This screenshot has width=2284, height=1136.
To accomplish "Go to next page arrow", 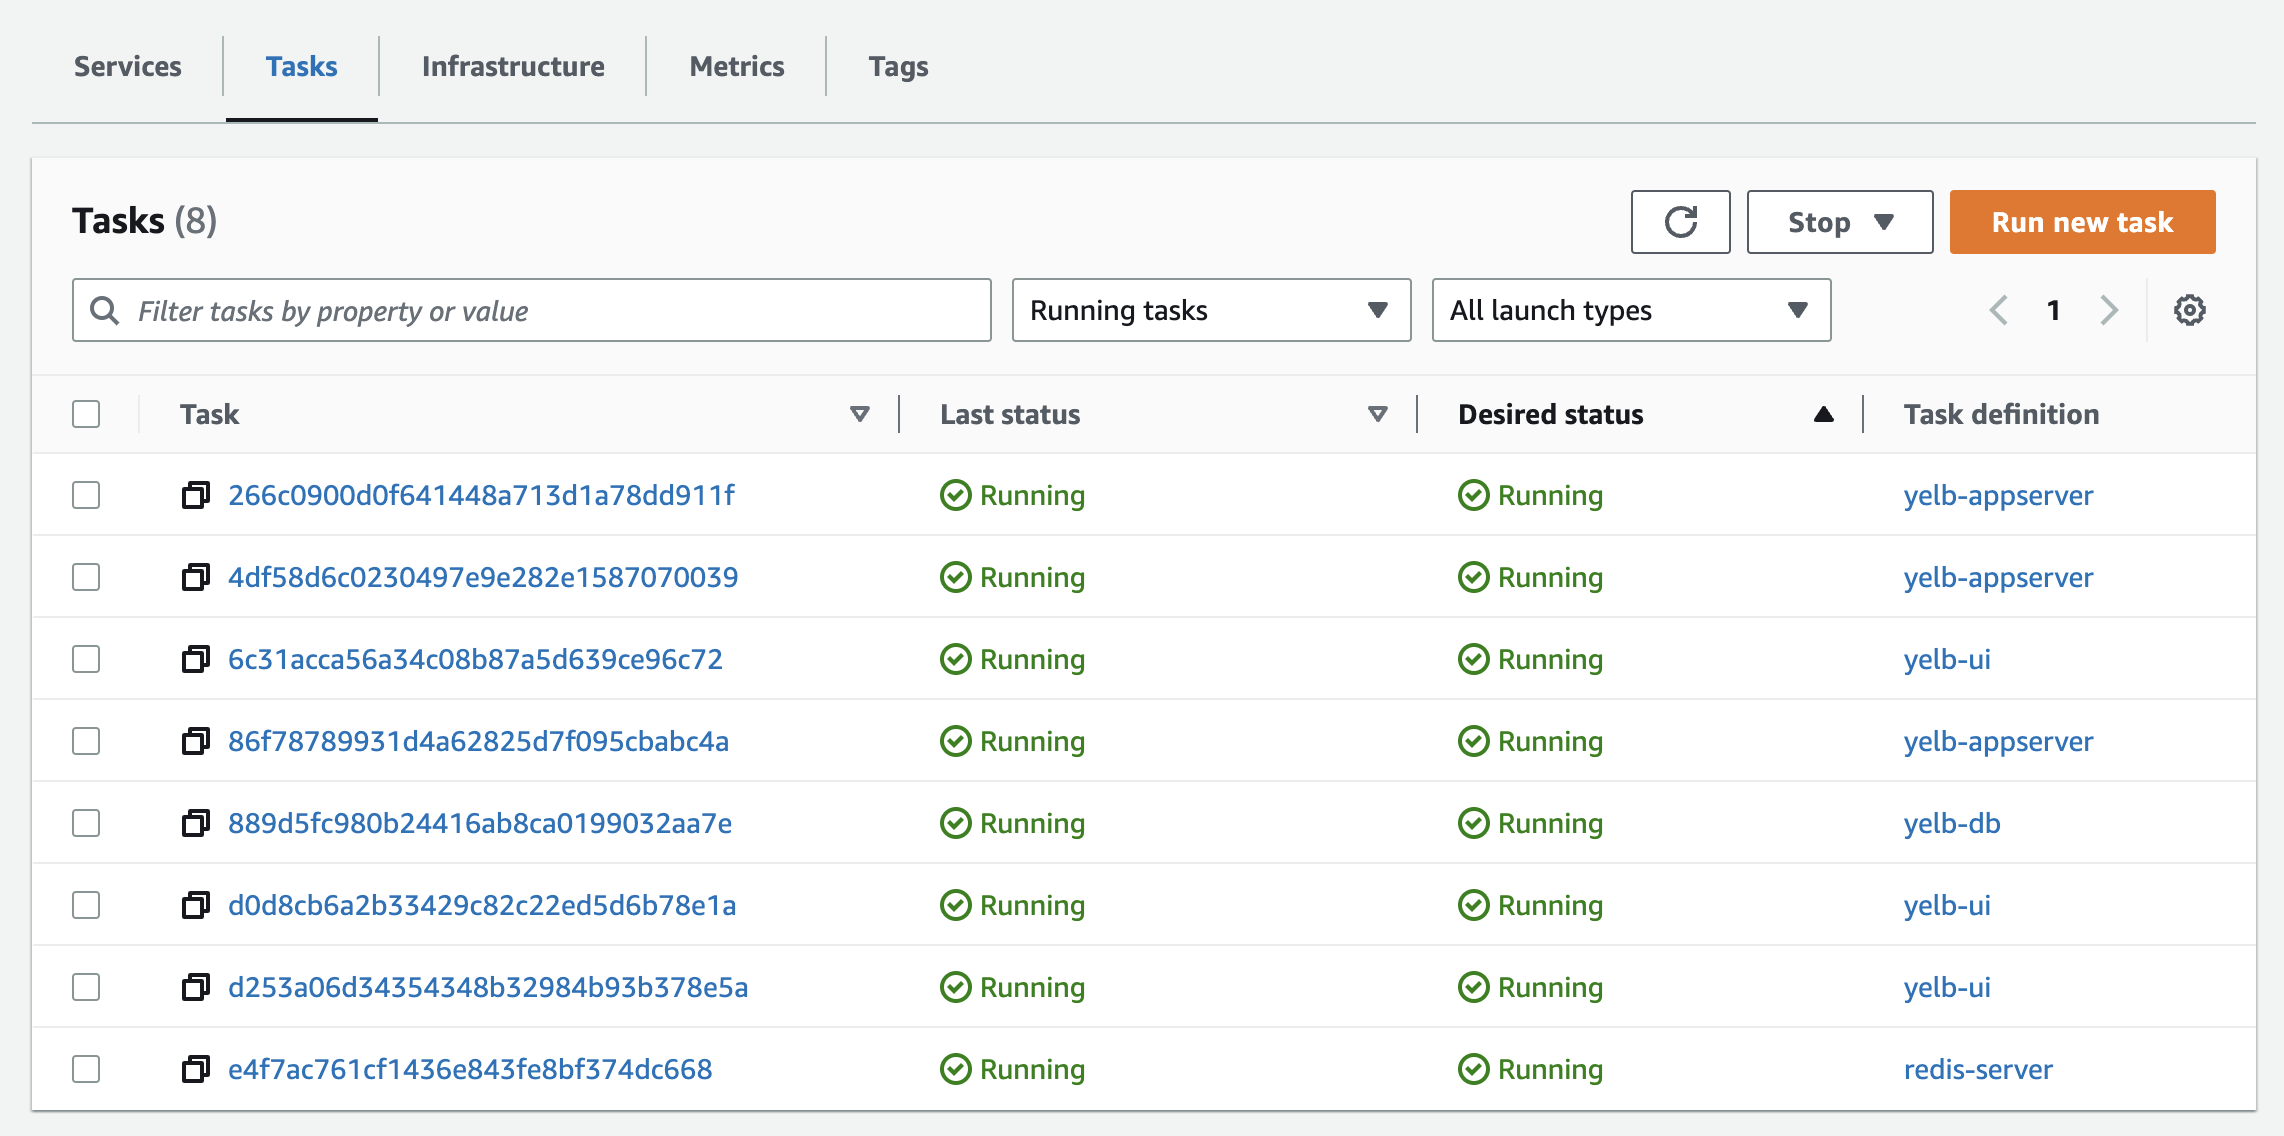I will (2109, 310).
